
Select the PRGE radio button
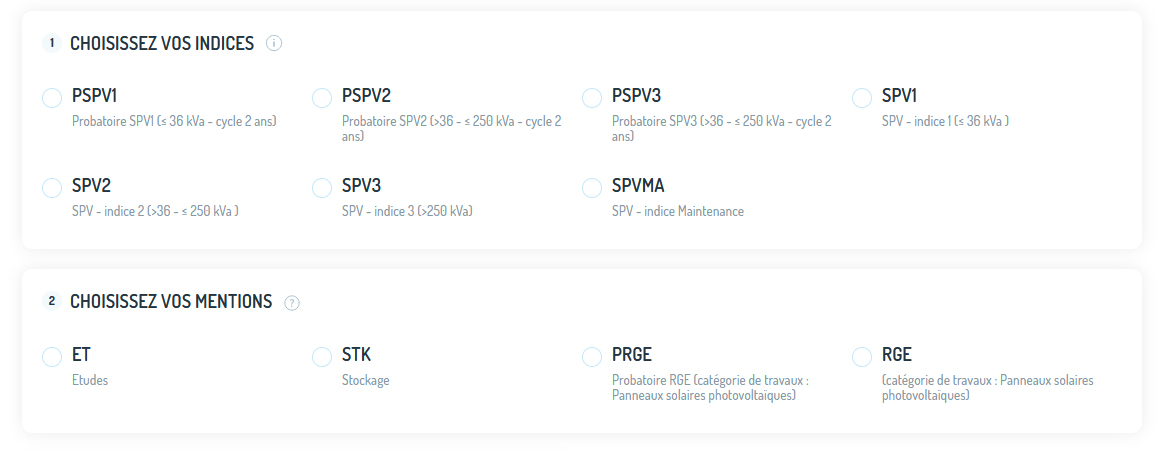(592, 357)
